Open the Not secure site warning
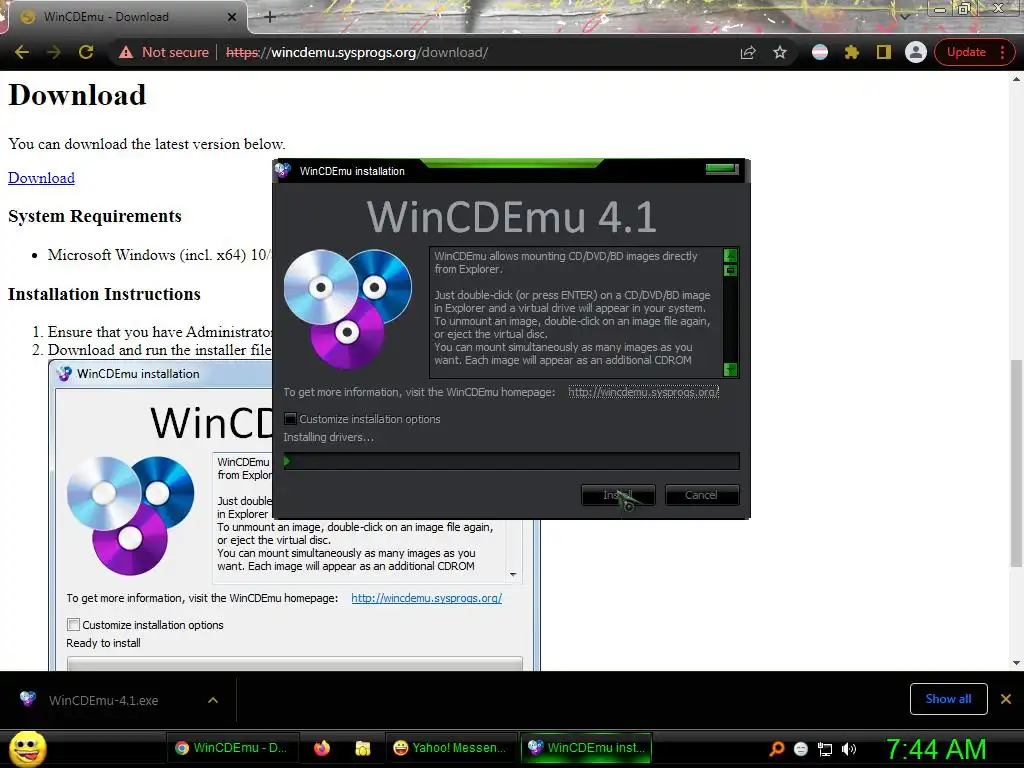The image size is (1024, 768). tap(164, 52)
